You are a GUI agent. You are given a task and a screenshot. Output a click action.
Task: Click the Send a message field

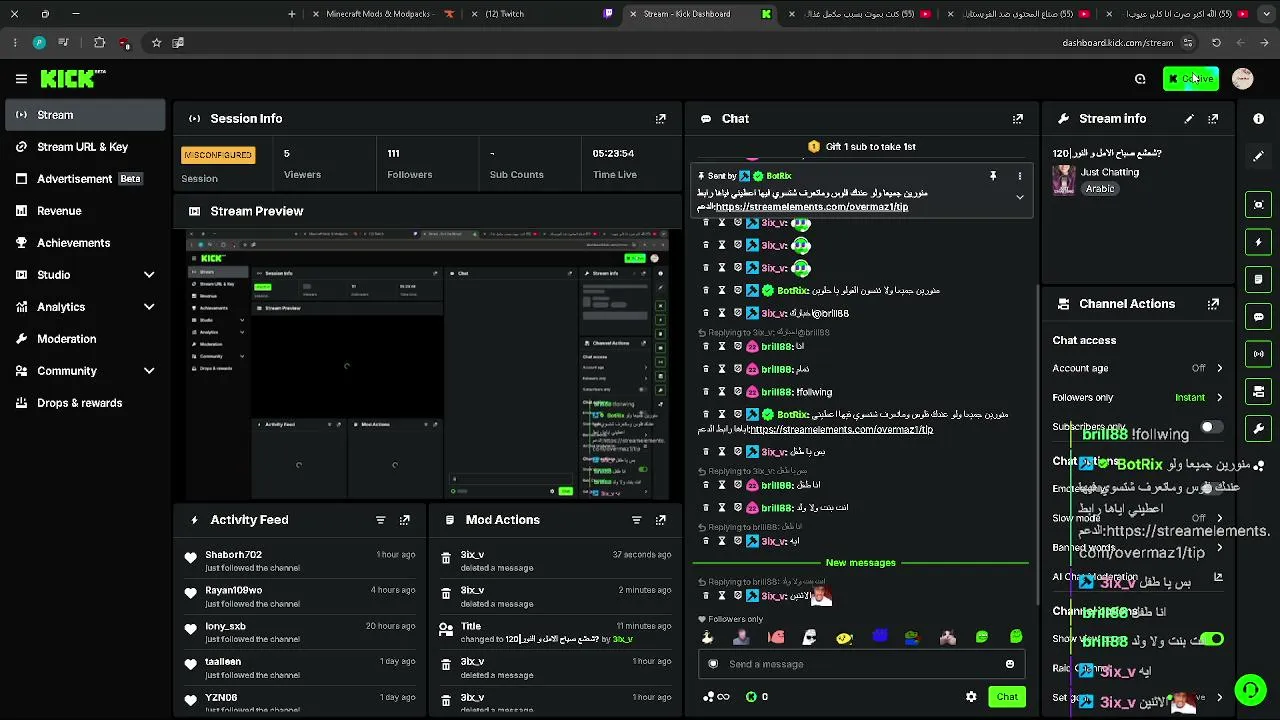click(860, 664)
